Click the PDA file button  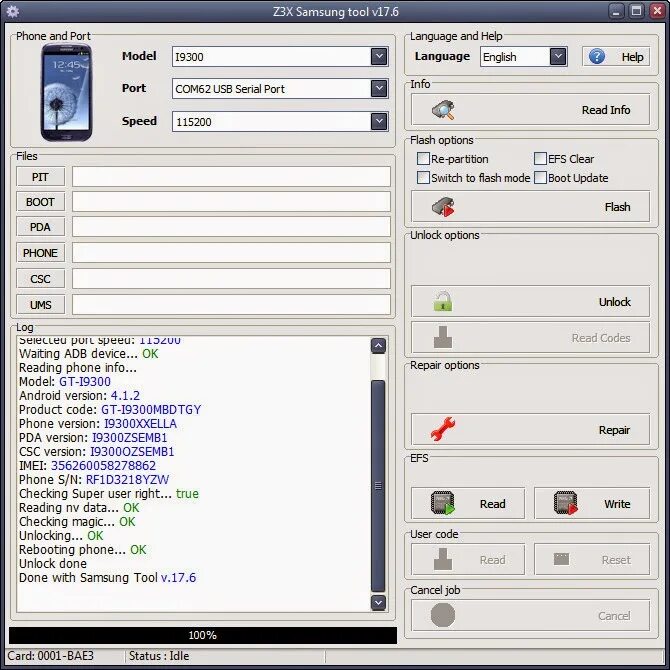pyautogui.click(x=41, y=227)
